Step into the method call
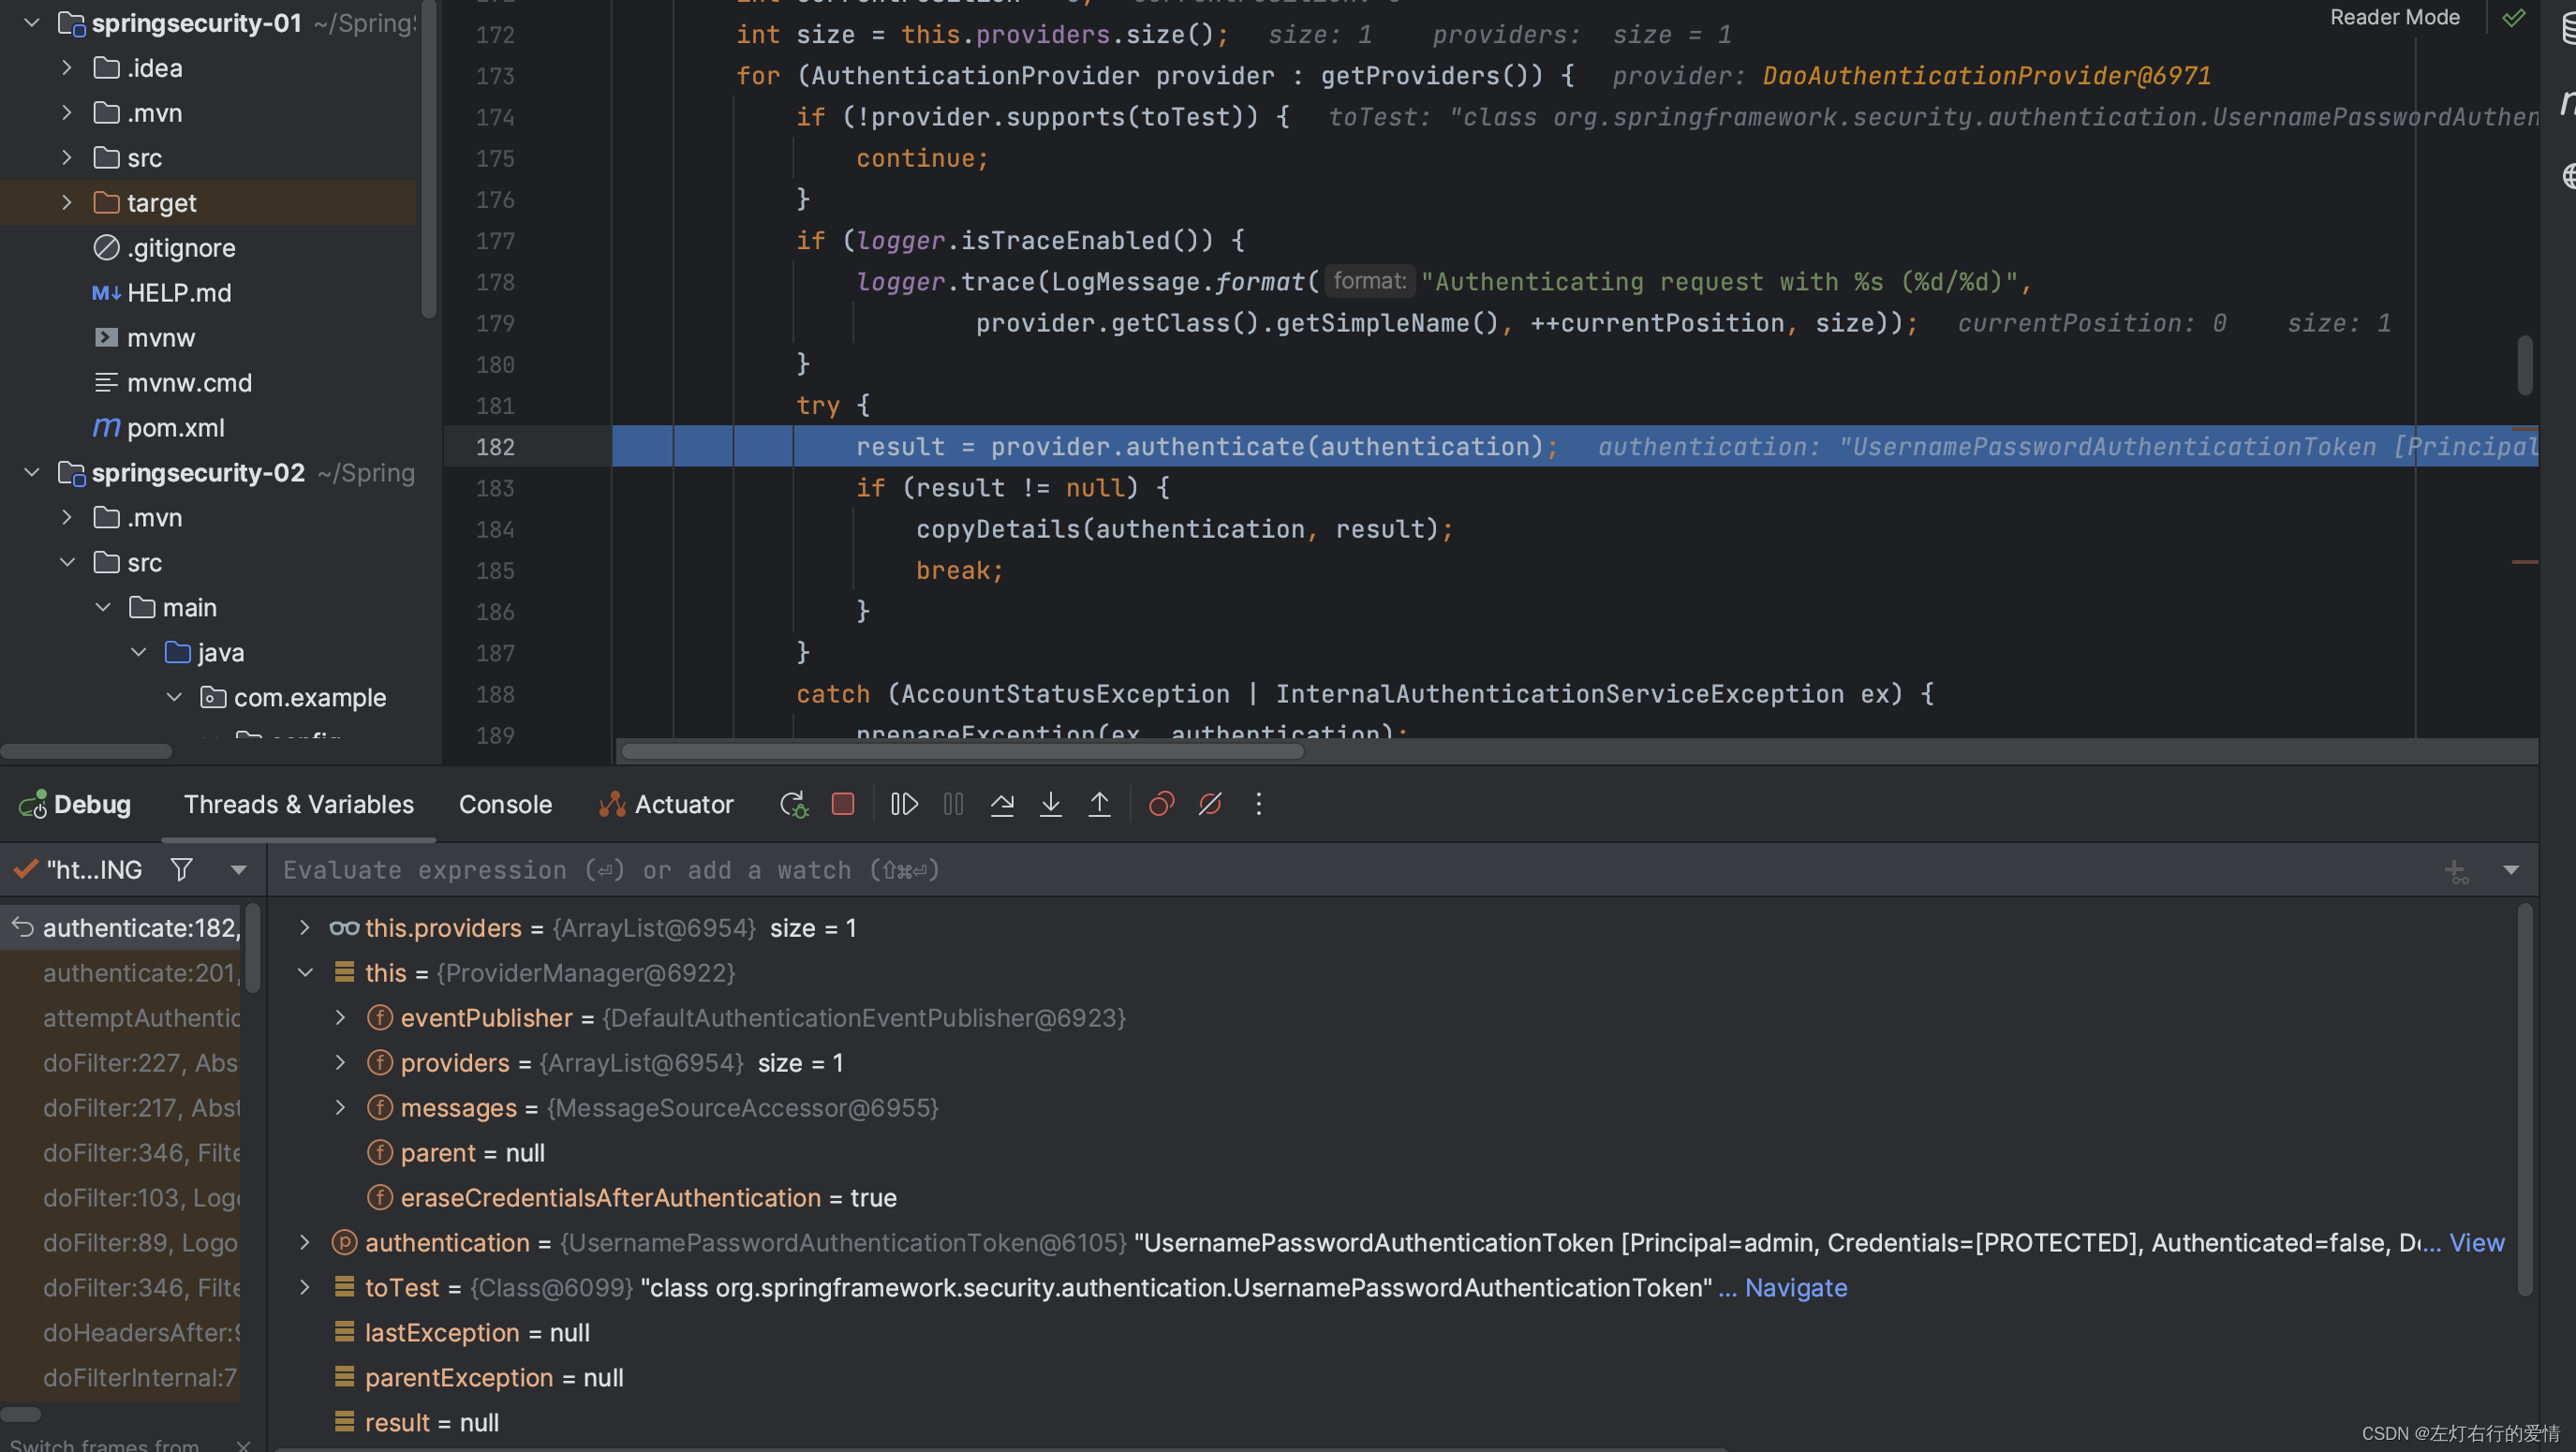 [1051, 804]
